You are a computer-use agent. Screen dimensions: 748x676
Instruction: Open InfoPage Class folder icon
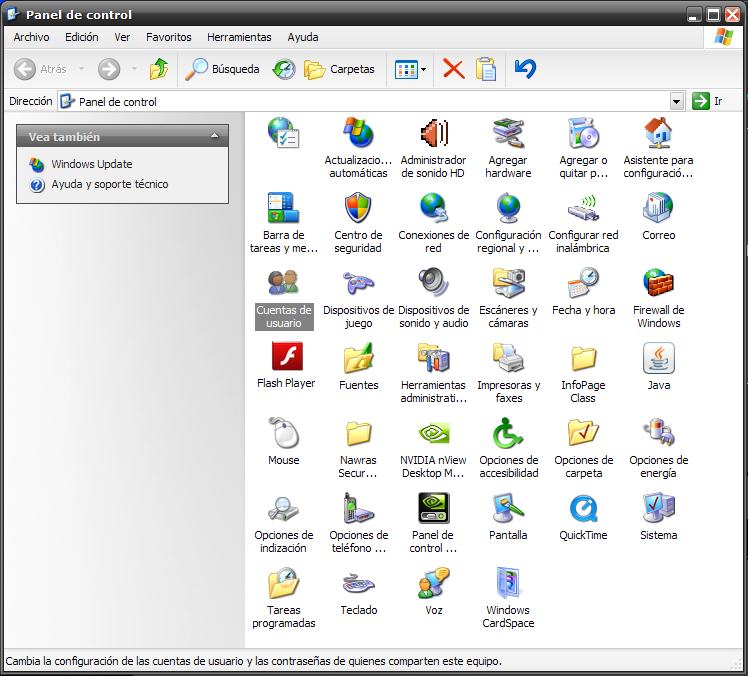pos(583,358)
